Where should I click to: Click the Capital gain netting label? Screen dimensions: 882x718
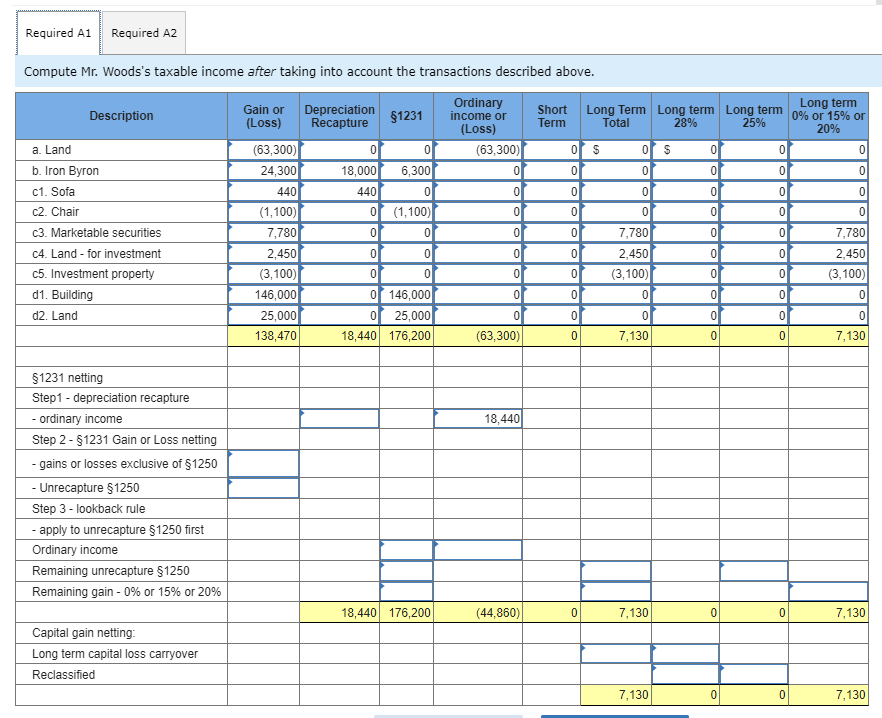click(84, 632)
